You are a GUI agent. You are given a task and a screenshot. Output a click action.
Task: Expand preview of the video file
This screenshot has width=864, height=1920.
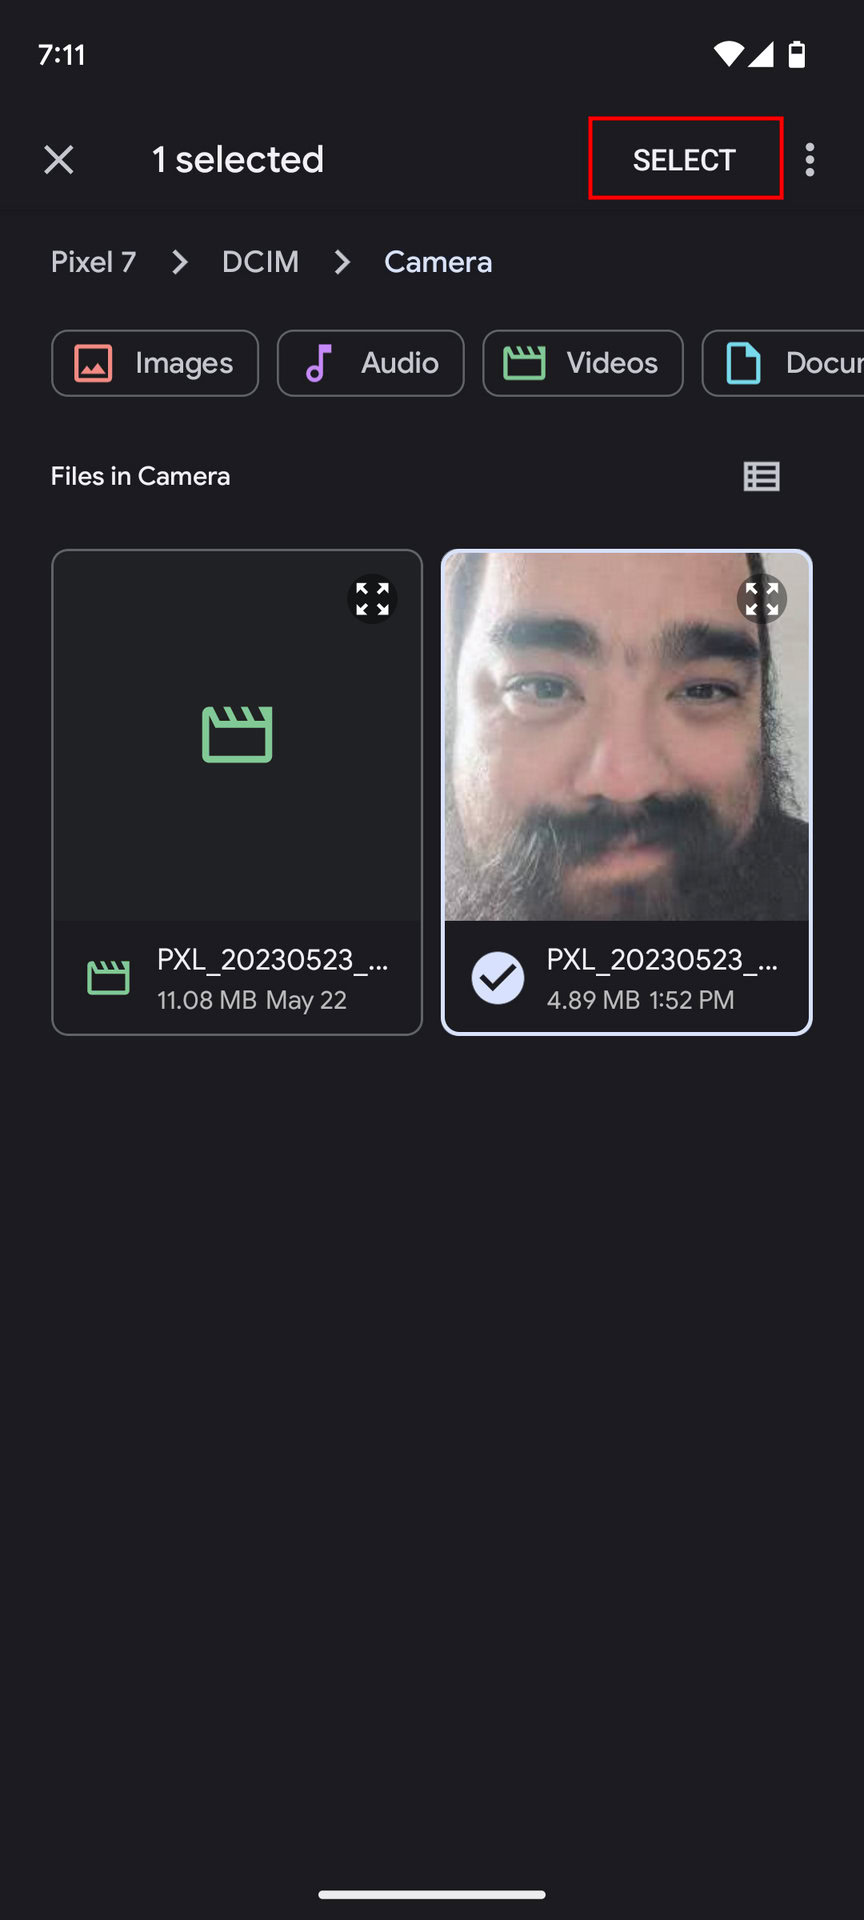click(372, 599)
